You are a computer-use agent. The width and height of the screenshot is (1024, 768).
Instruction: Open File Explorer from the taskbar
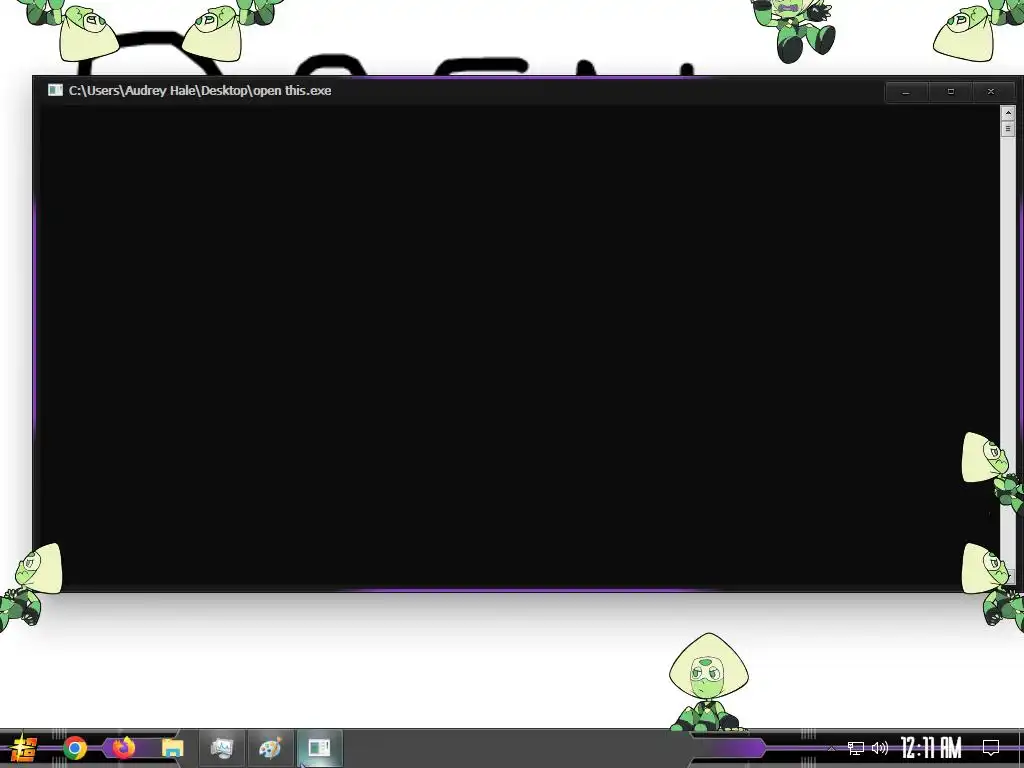[x=172, y=748]
